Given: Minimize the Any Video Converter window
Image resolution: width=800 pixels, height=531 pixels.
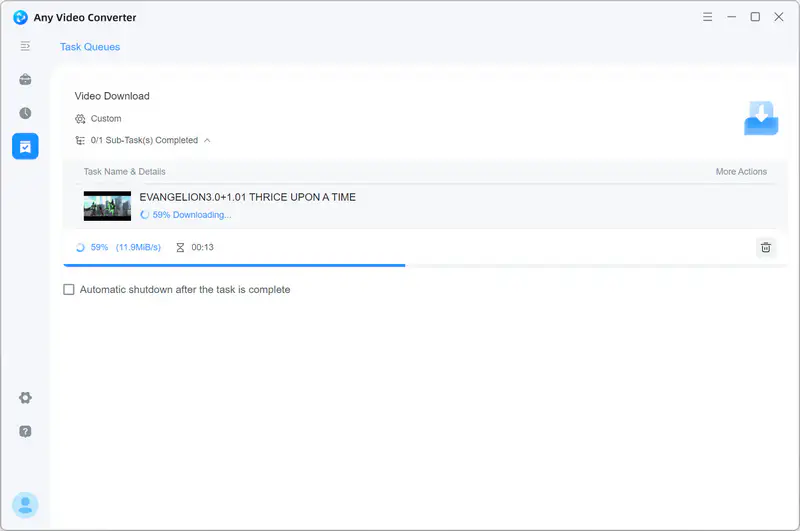Looking at the screenshot, I should tap(731, 17).
